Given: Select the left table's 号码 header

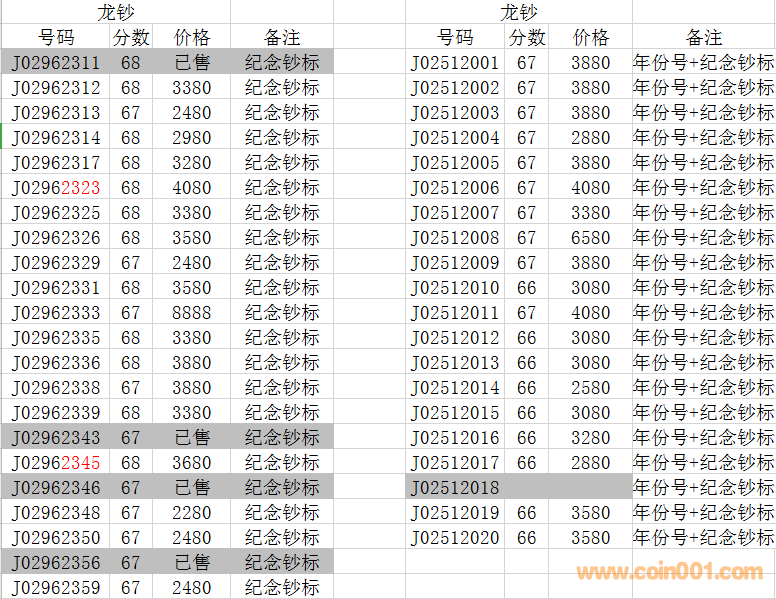Looking at the screenshot, I should tap(56, 37).
